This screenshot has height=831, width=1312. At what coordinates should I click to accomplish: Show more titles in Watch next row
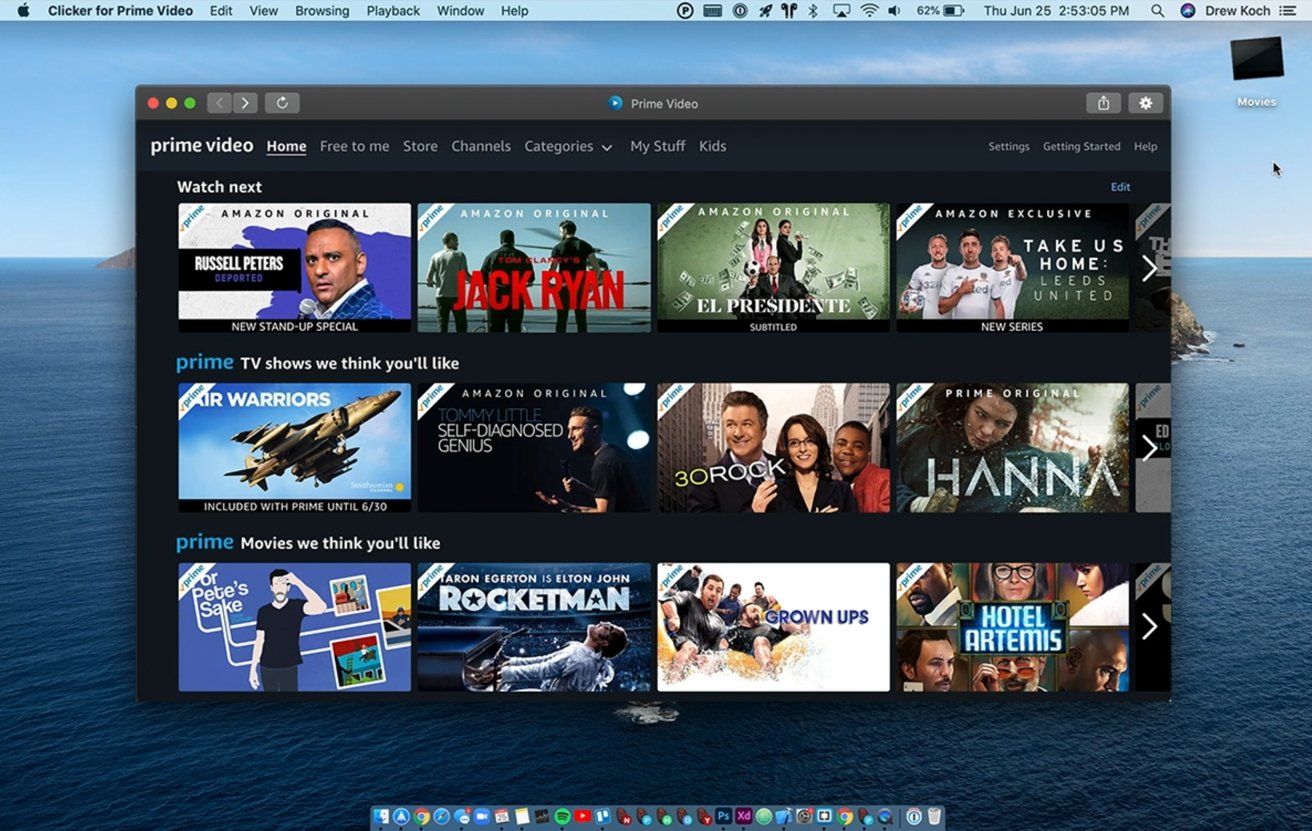coord(1149,268)
